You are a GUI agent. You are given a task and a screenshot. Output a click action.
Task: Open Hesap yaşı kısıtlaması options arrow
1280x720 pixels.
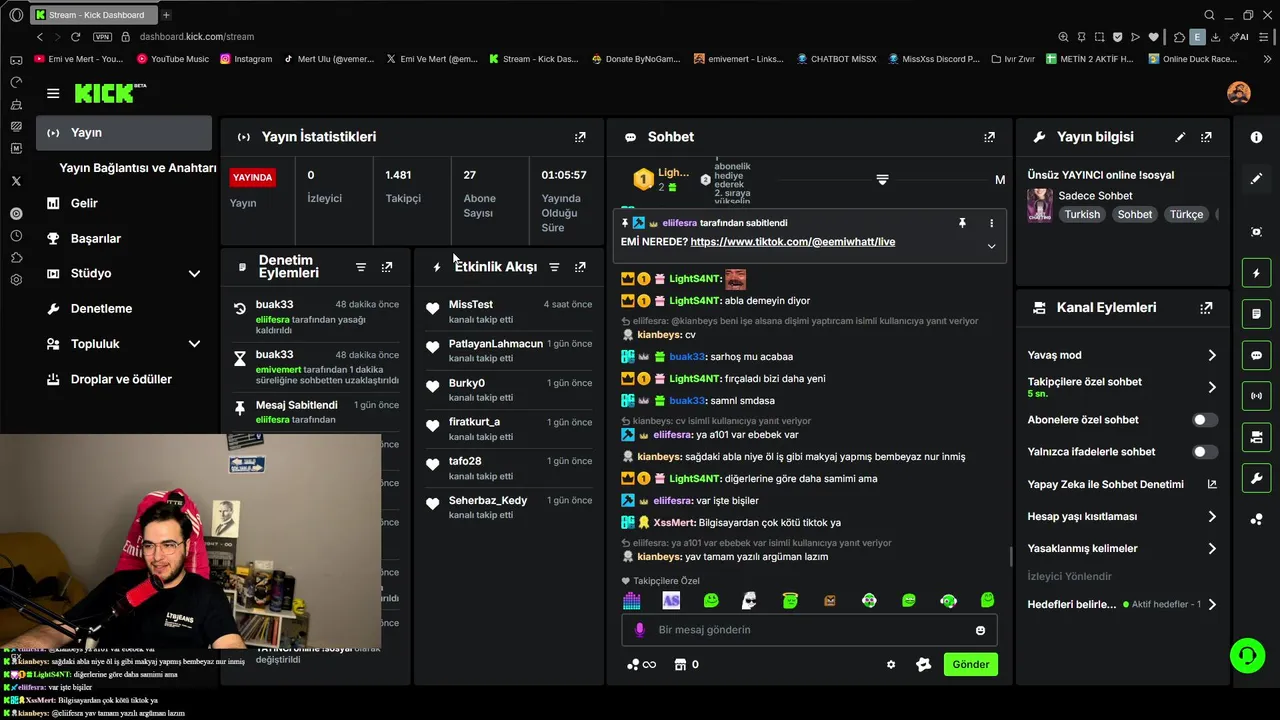click(1211, 517)
